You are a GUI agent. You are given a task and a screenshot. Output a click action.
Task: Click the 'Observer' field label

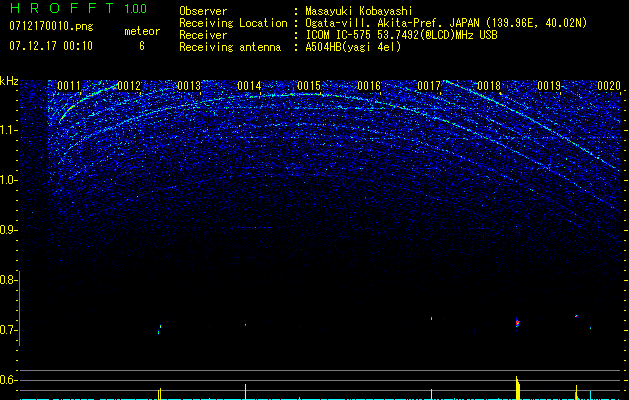[x=203, y=11]
